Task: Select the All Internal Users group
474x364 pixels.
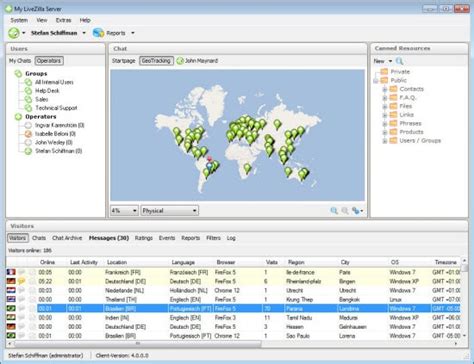Action: coord(54,82)
